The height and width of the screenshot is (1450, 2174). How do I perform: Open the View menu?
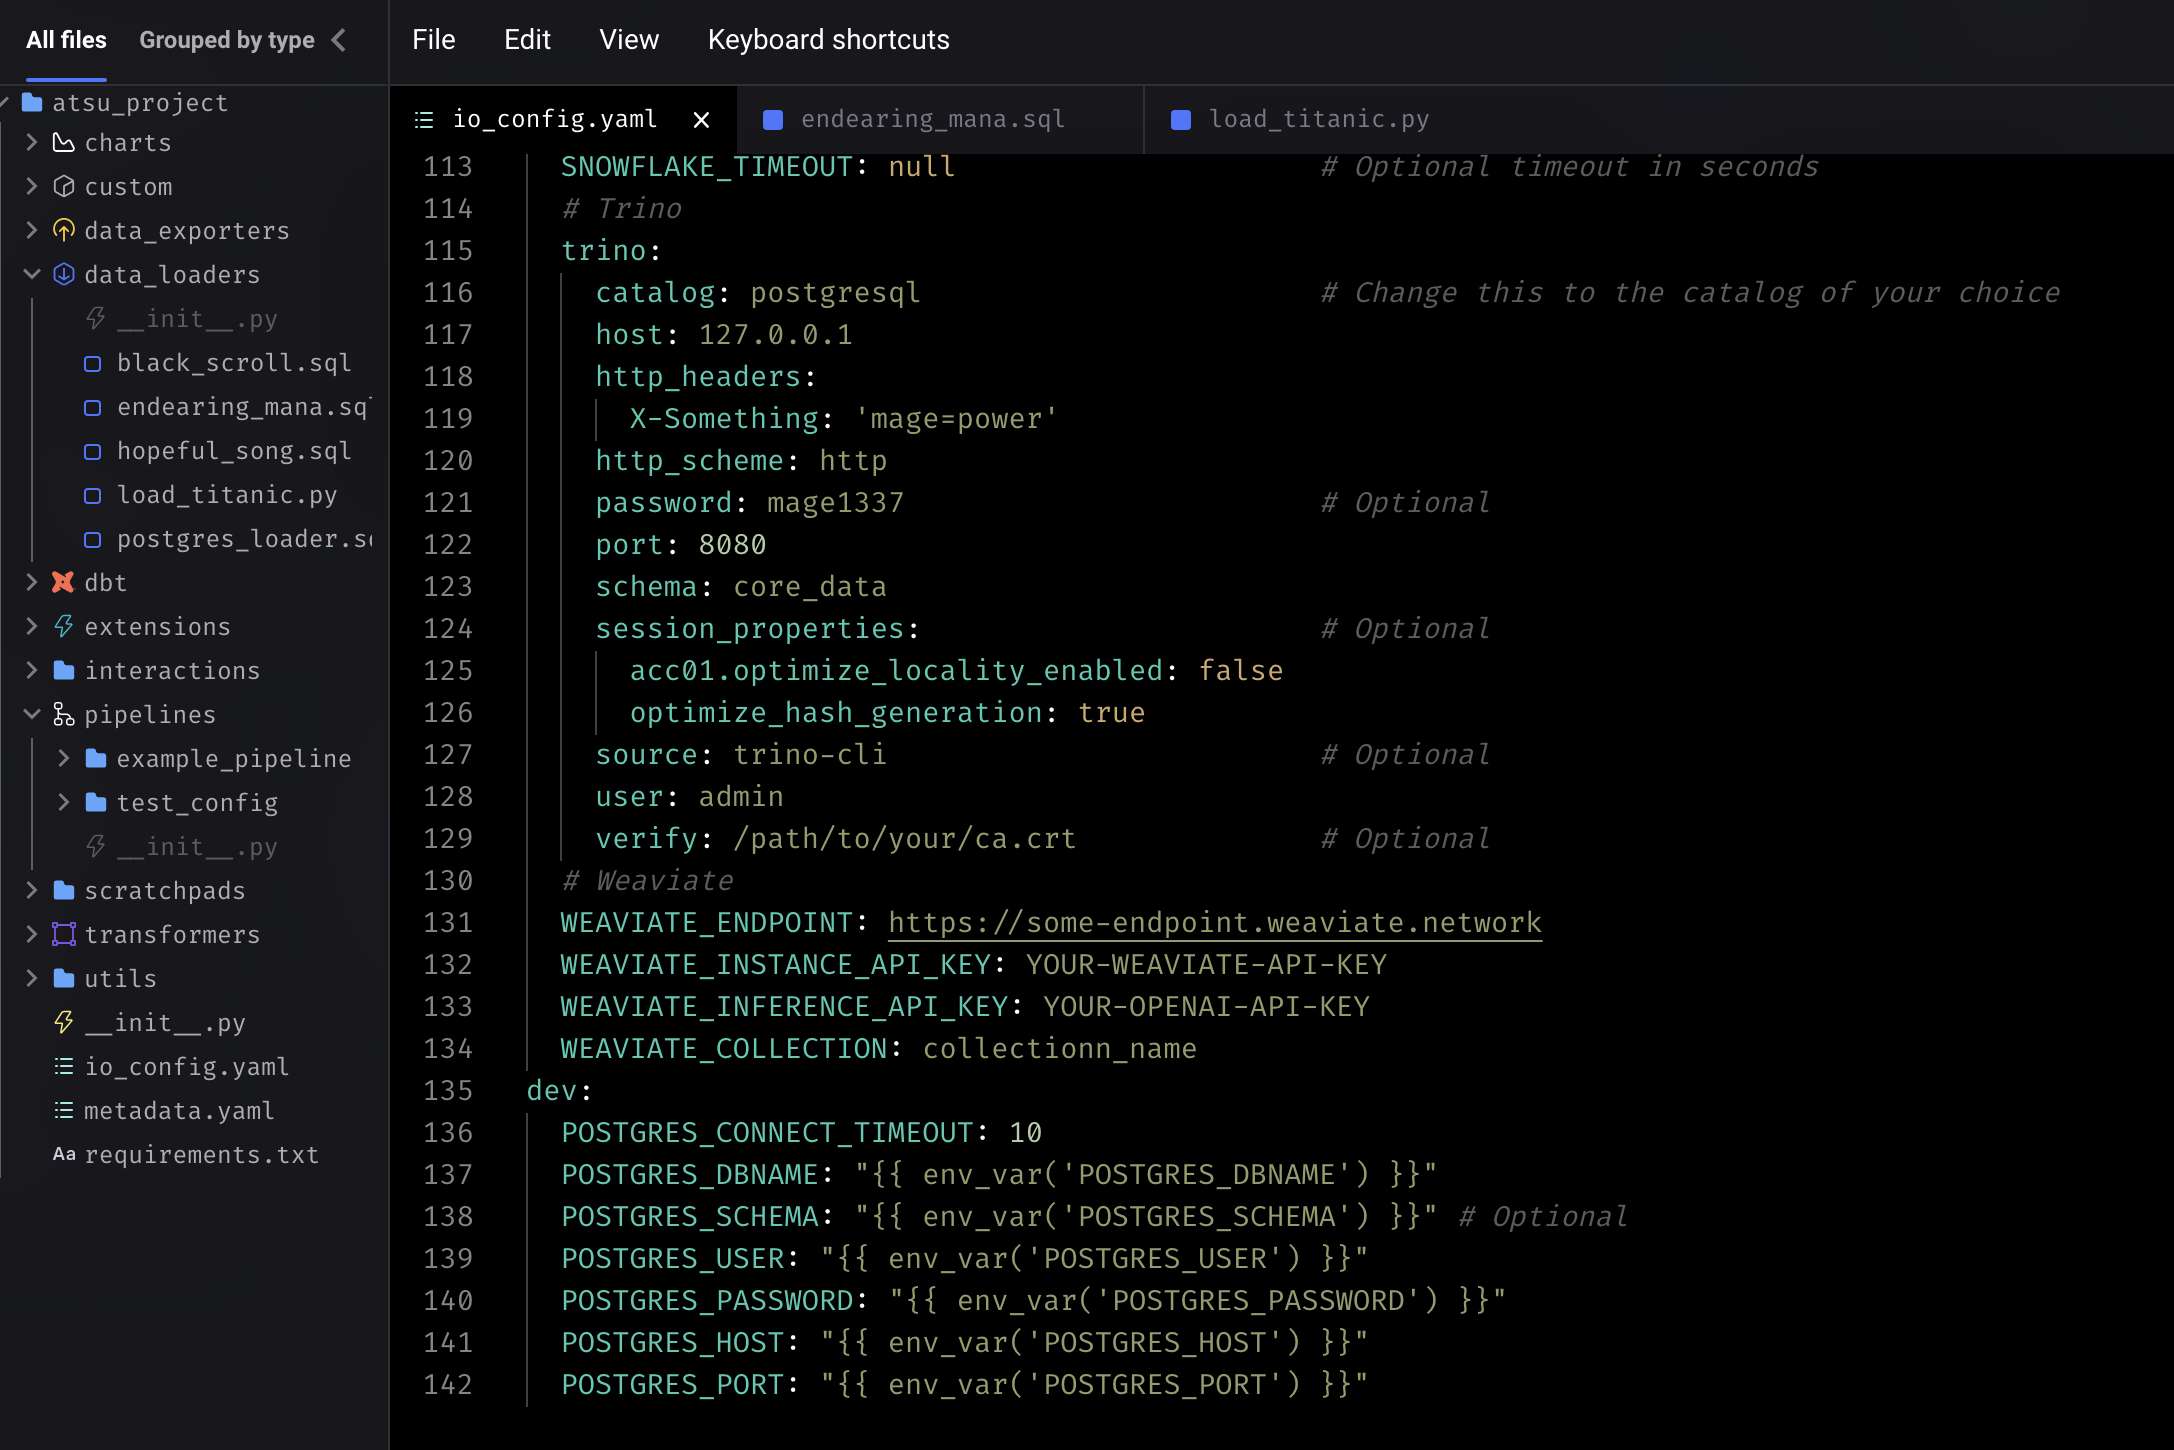coord(629,40)
